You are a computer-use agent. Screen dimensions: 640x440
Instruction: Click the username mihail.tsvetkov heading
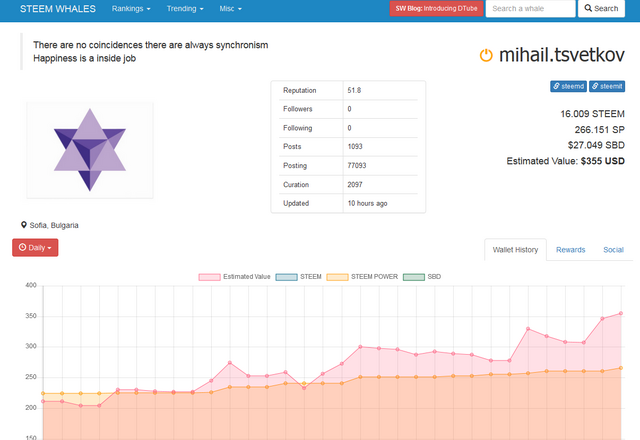tap(562, 55)
